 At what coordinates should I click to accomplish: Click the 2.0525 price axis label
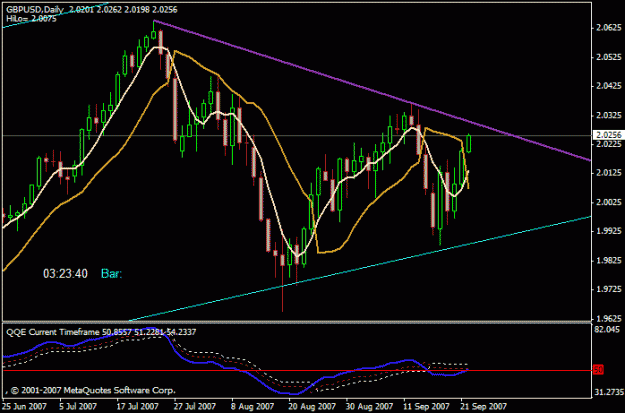coord(608,57)
